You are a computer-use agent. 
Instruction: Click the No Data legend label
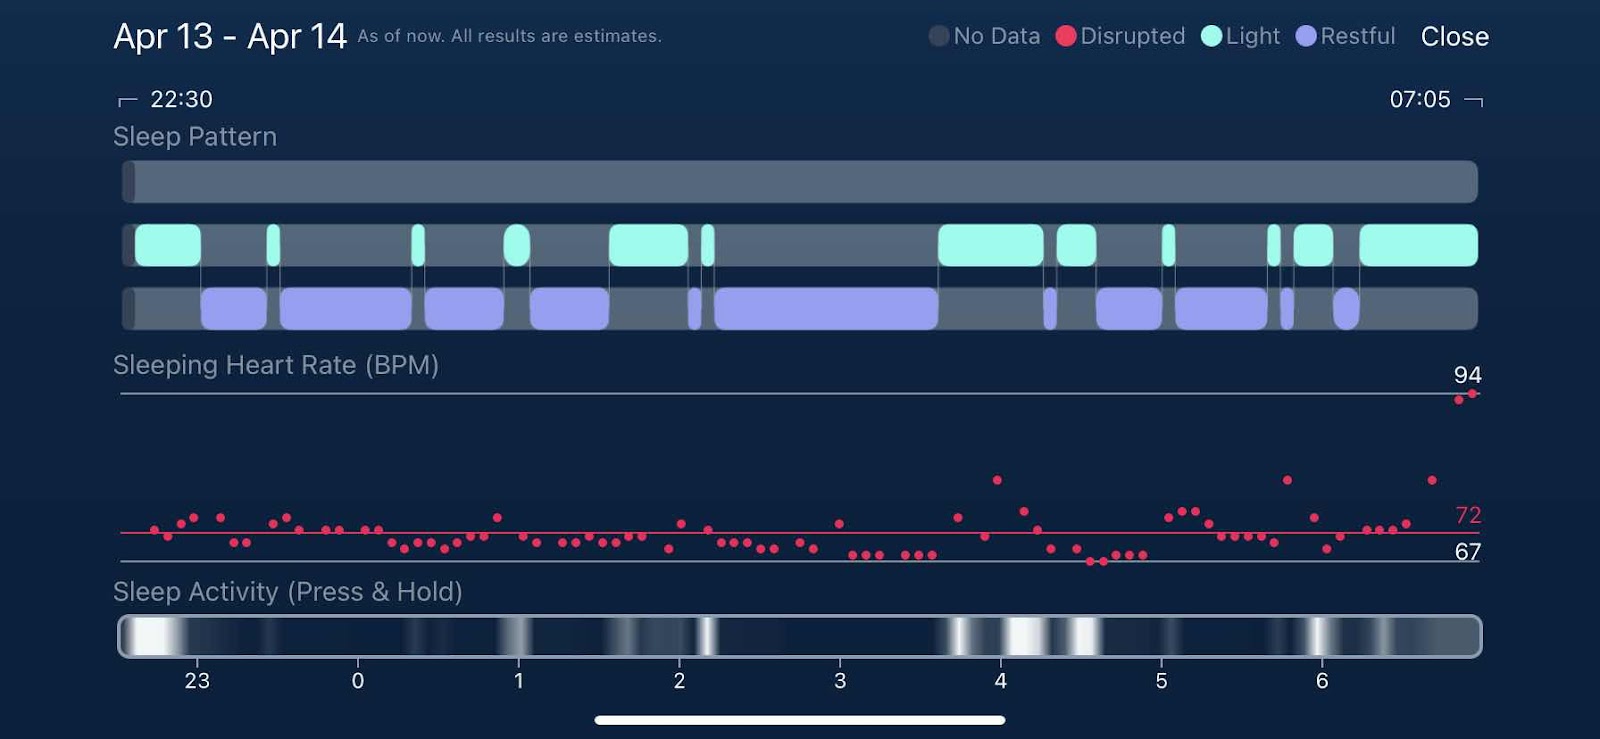997,36
